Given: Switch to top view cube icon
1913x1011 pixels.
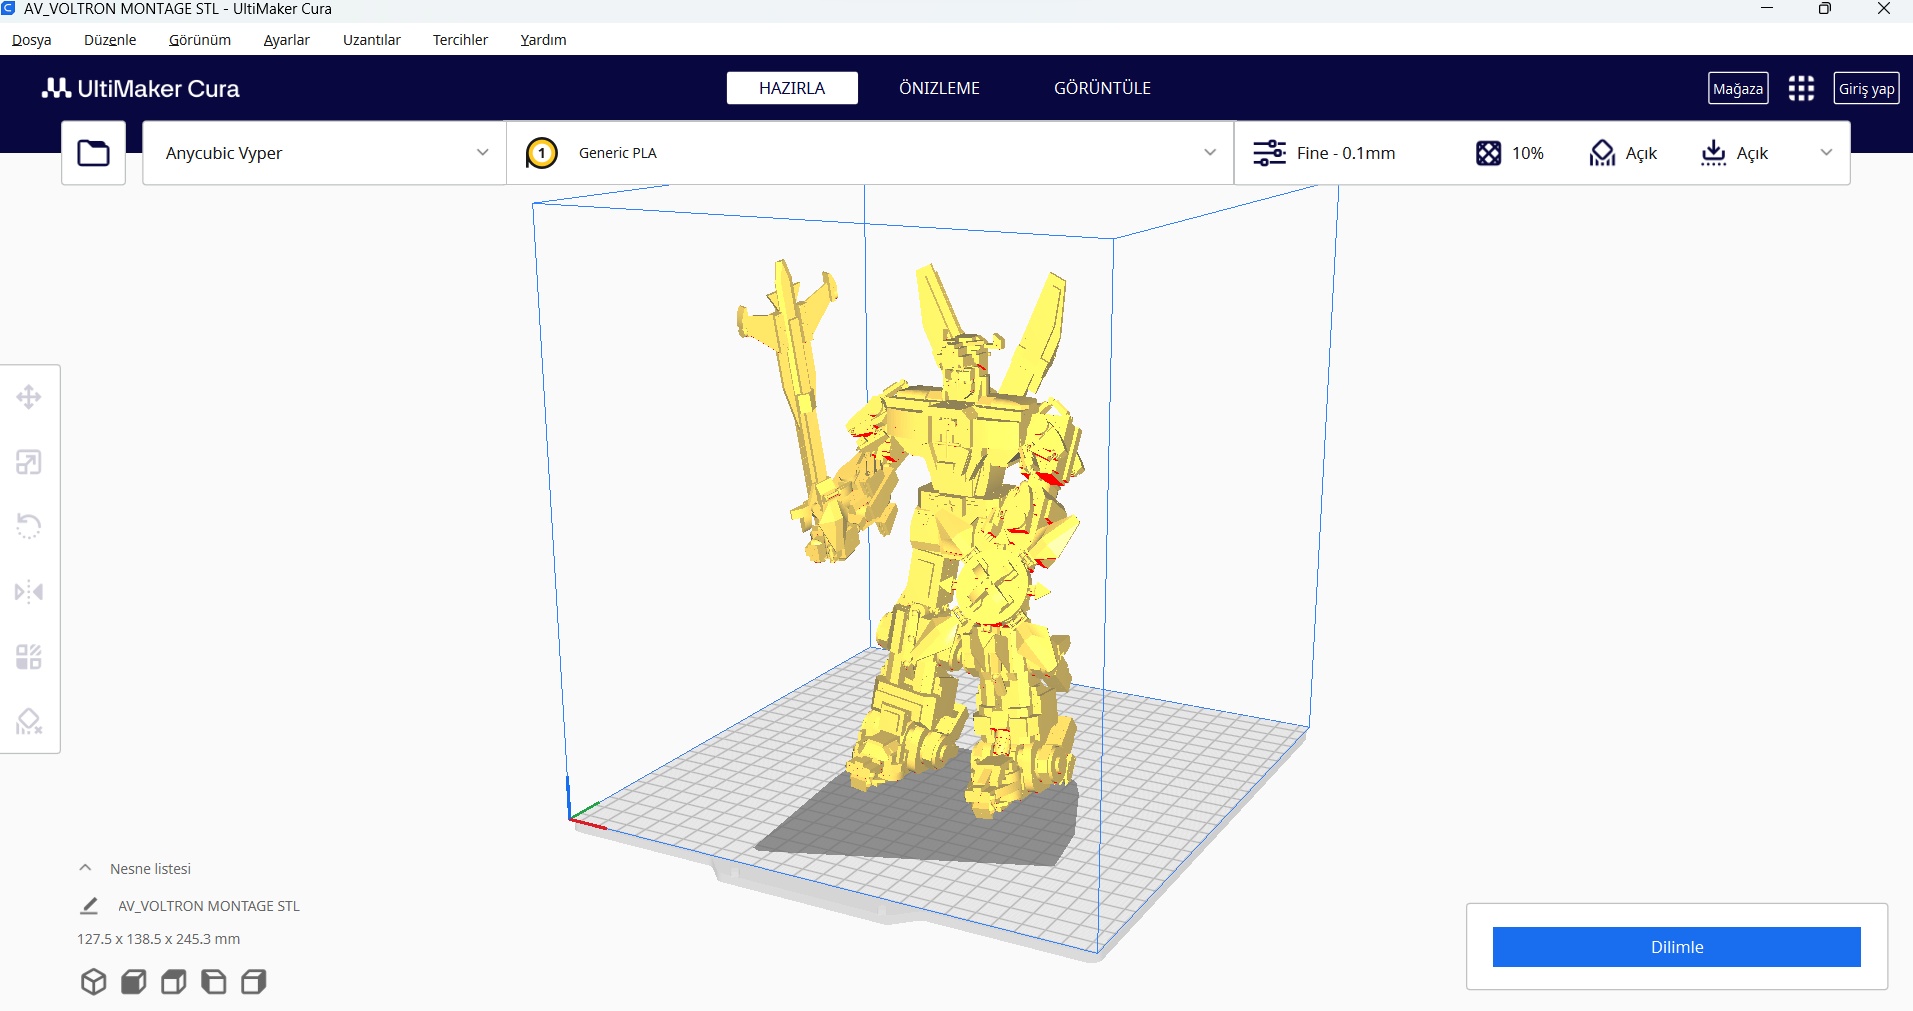Looking at the screenshot, I should coord(173,982).
